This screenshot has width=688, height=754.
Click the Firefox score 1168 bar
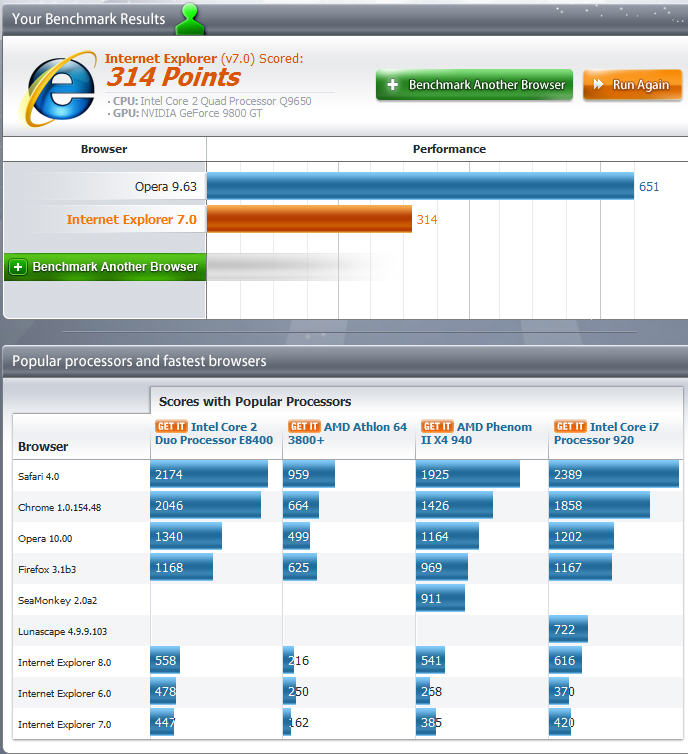click(182, 567)
